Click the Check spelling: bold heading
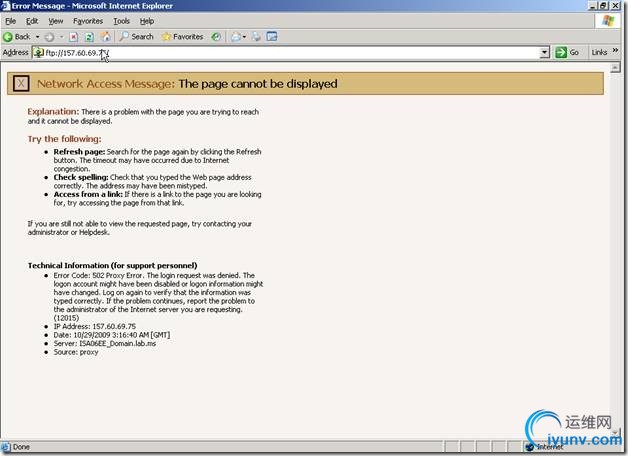Image resolution: width=628 pixels, height=456 pixels. 81,177
